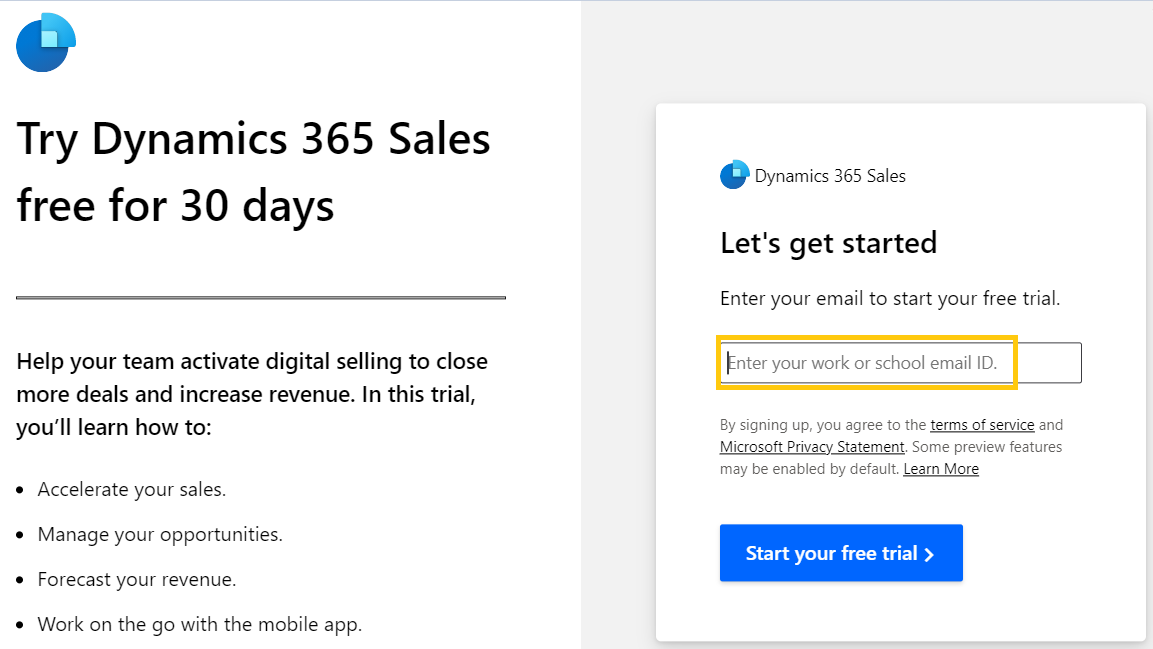Select the "Work on the go" bullet item
1153x649 pixels.
(200, 625)
